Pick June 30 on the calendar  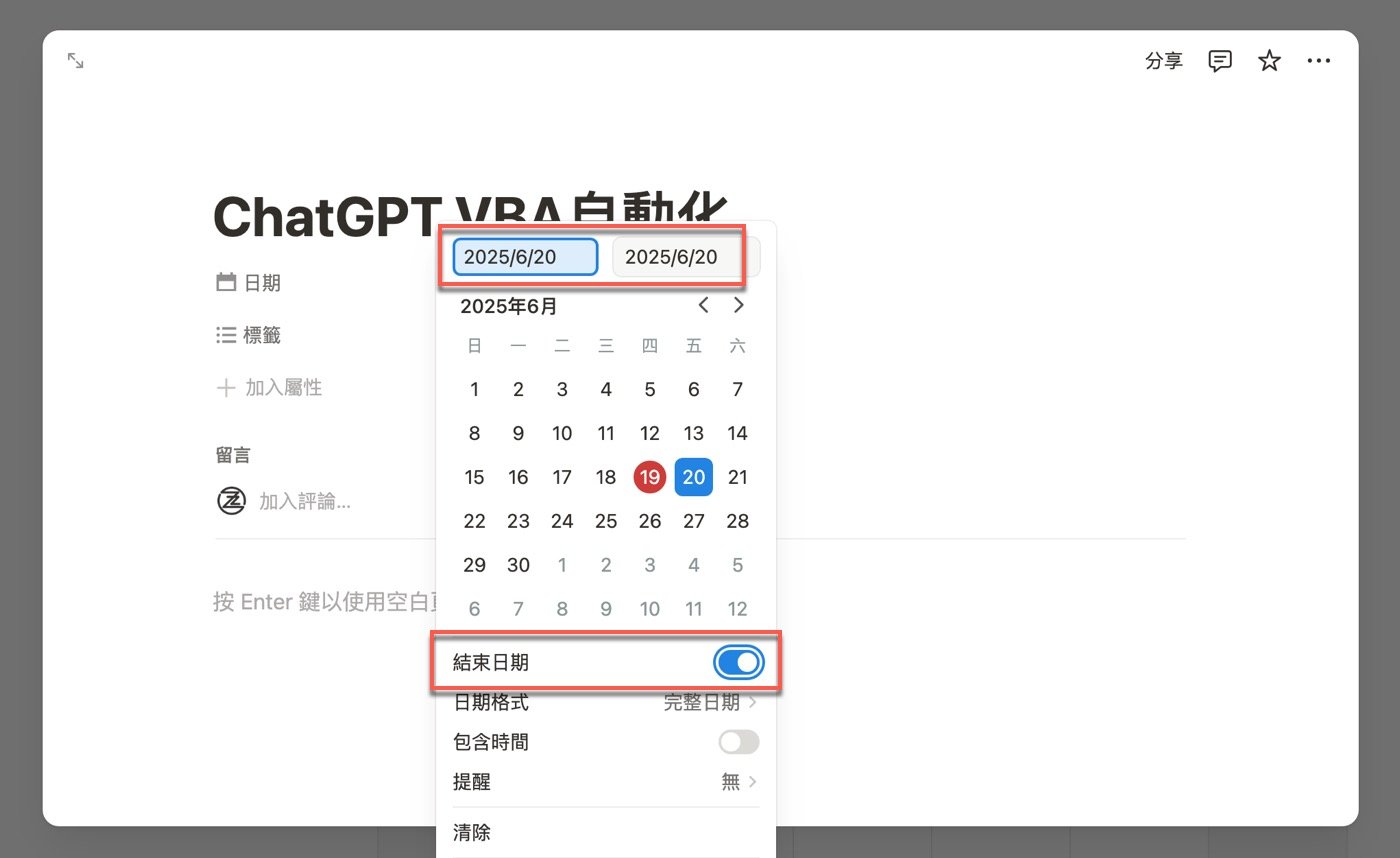[518, 565]
